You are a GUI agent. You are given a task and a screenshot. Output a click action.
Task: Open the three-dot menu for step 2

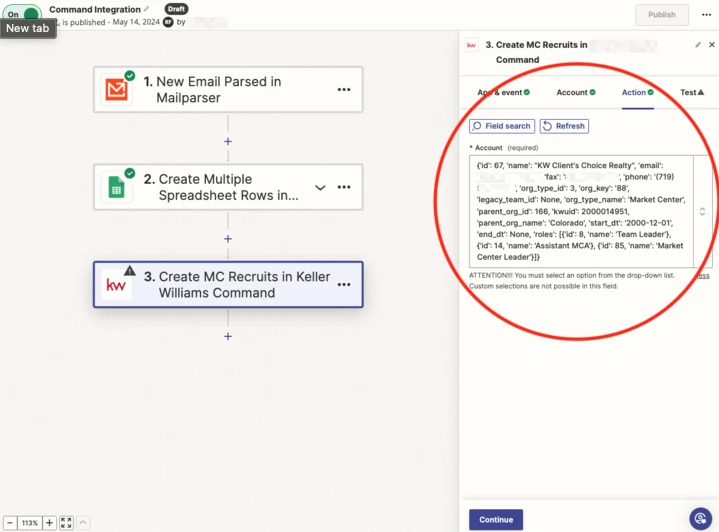coord(344,187)
